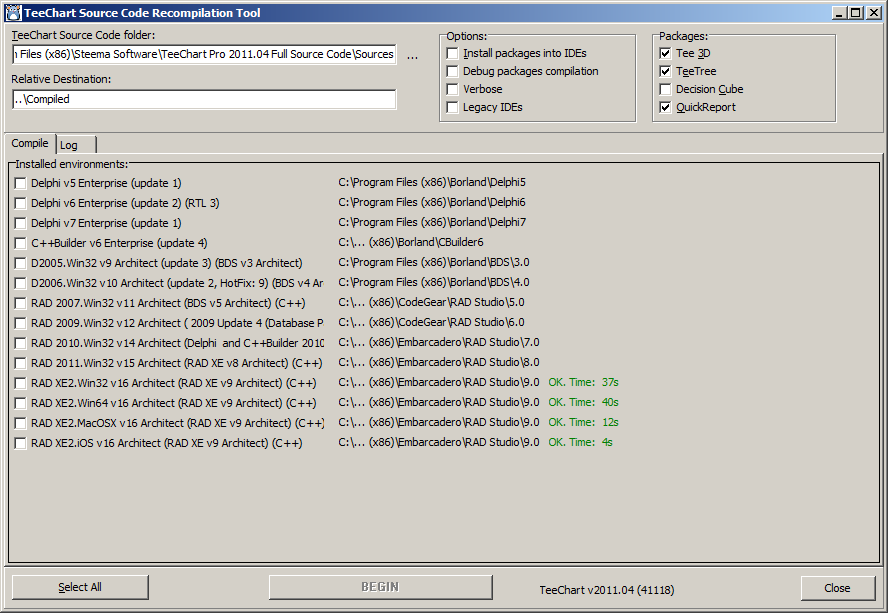Switch to the Log tab
Screen dimensions: 888x613
76,145
